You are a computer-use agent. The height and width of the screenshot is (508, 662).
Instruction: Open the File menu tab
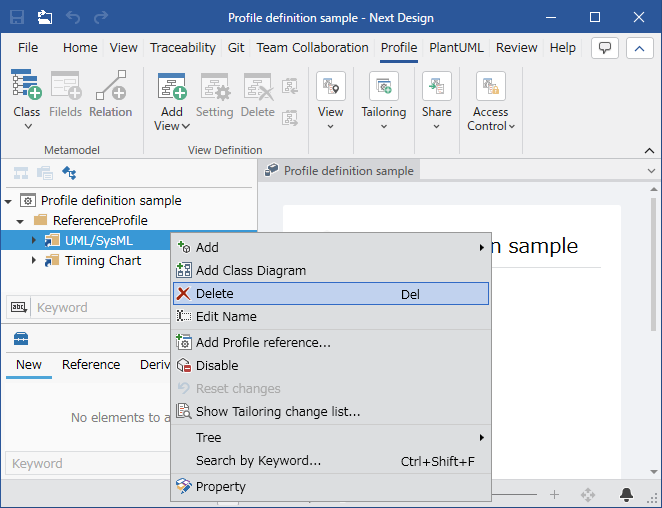28,47
